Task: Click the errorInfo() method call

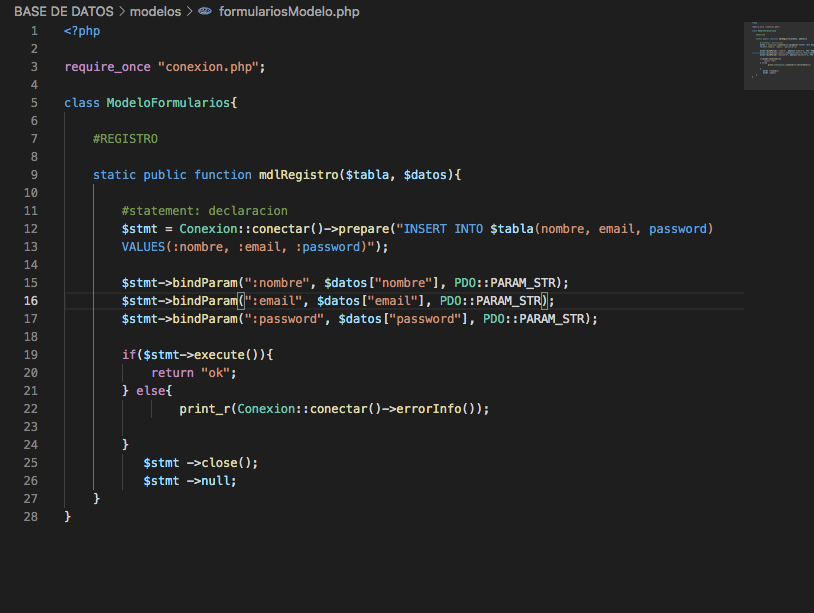Action: [436, 409]
